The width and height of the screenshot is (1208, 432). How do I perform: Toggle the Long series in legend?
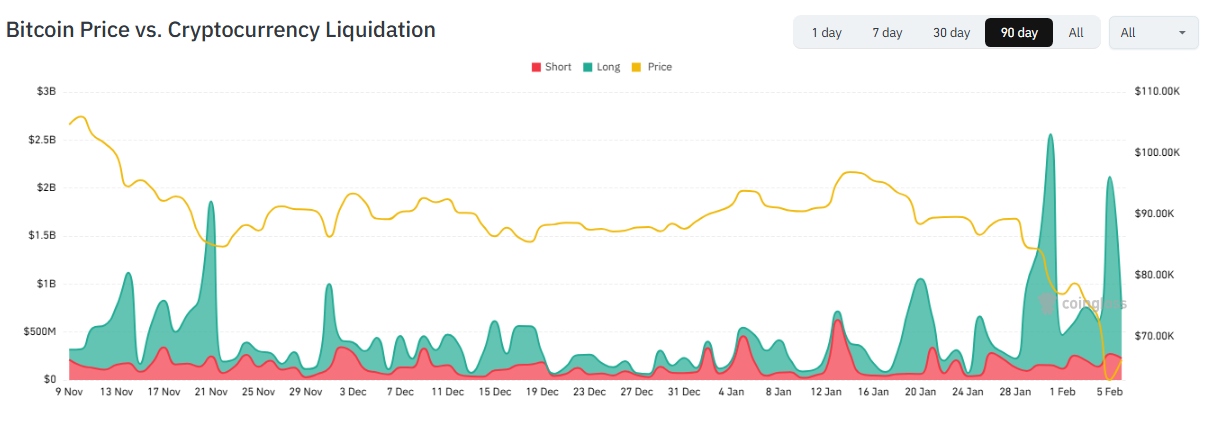click(601, 67)
